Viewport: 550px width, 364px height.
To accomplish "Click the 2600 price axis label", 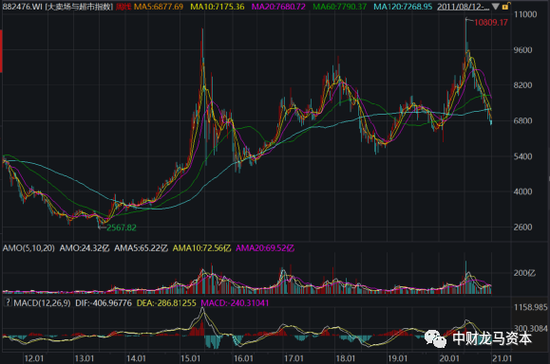I will pos(523,227).
